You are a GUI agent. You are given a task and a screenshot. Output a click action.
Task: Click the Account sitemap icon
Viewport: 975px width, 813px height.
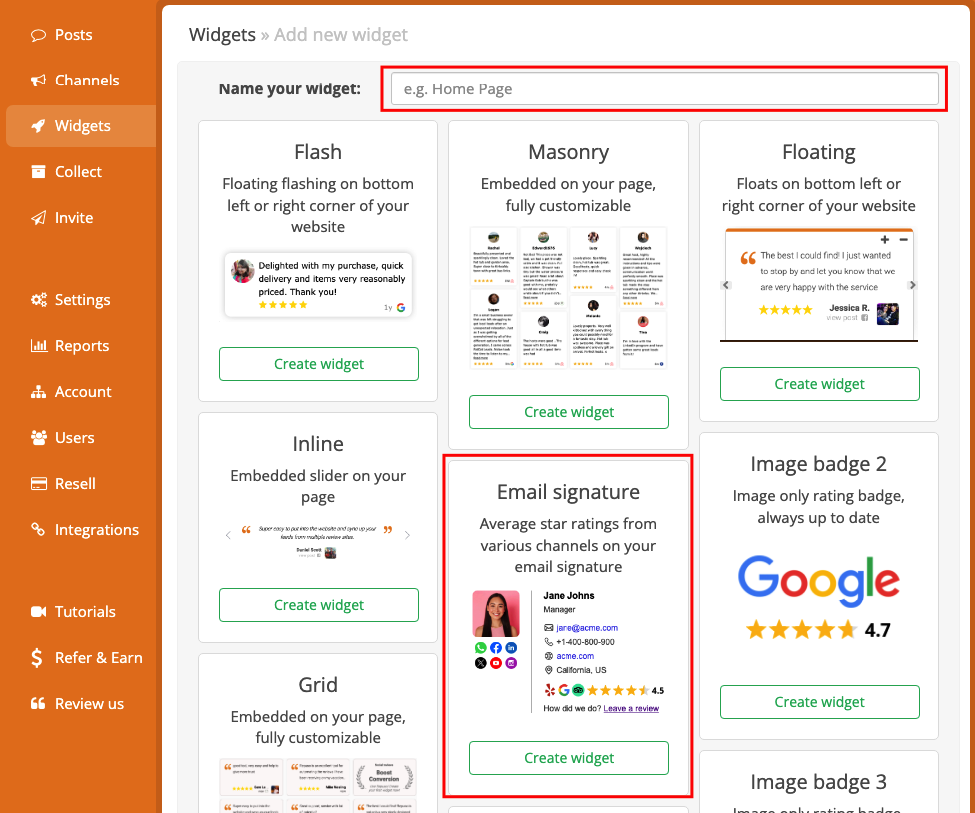(39, 392)
